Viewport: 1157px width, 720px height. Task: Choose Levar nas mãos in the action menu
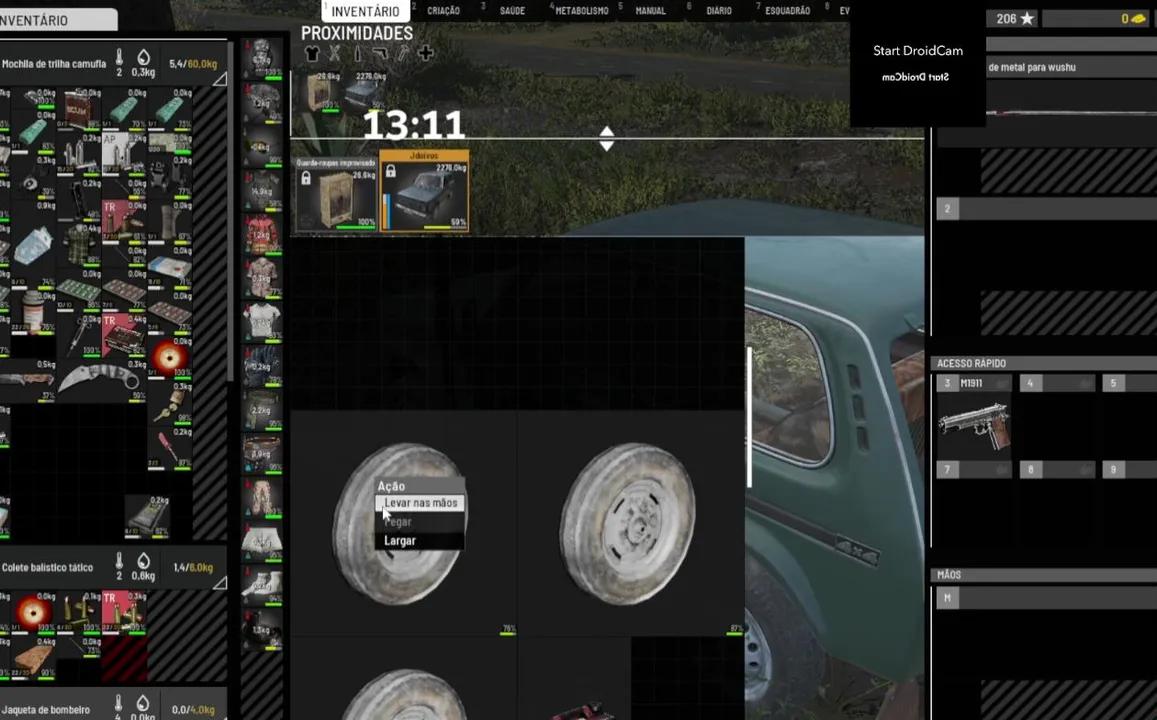(421, 502)
